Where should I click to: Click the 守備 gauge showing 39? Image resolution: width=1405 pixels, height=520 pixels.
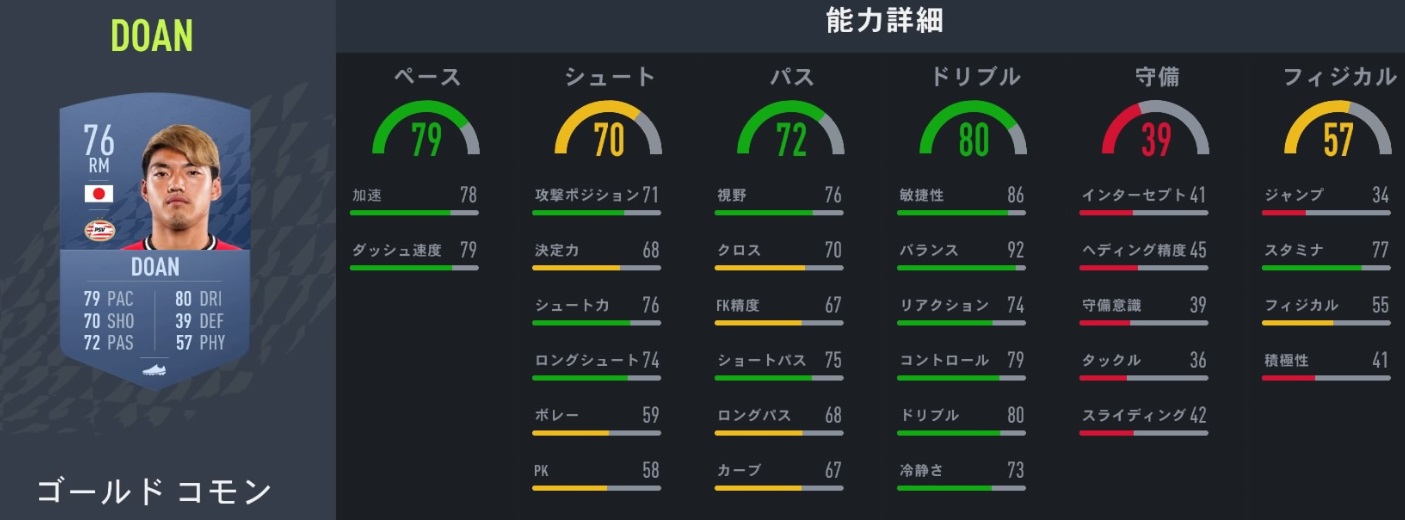1156,130
